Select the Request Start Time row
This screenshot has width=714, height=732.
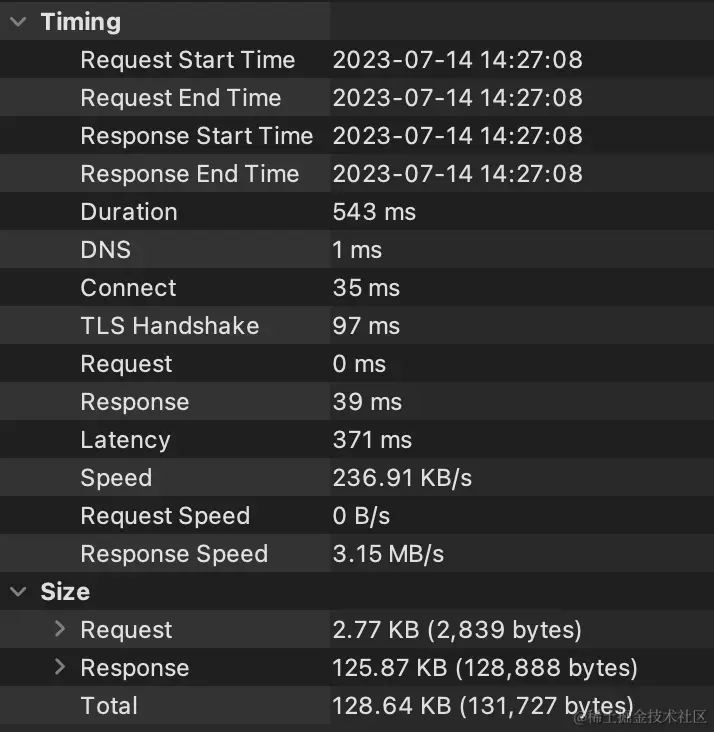[357, 59]
